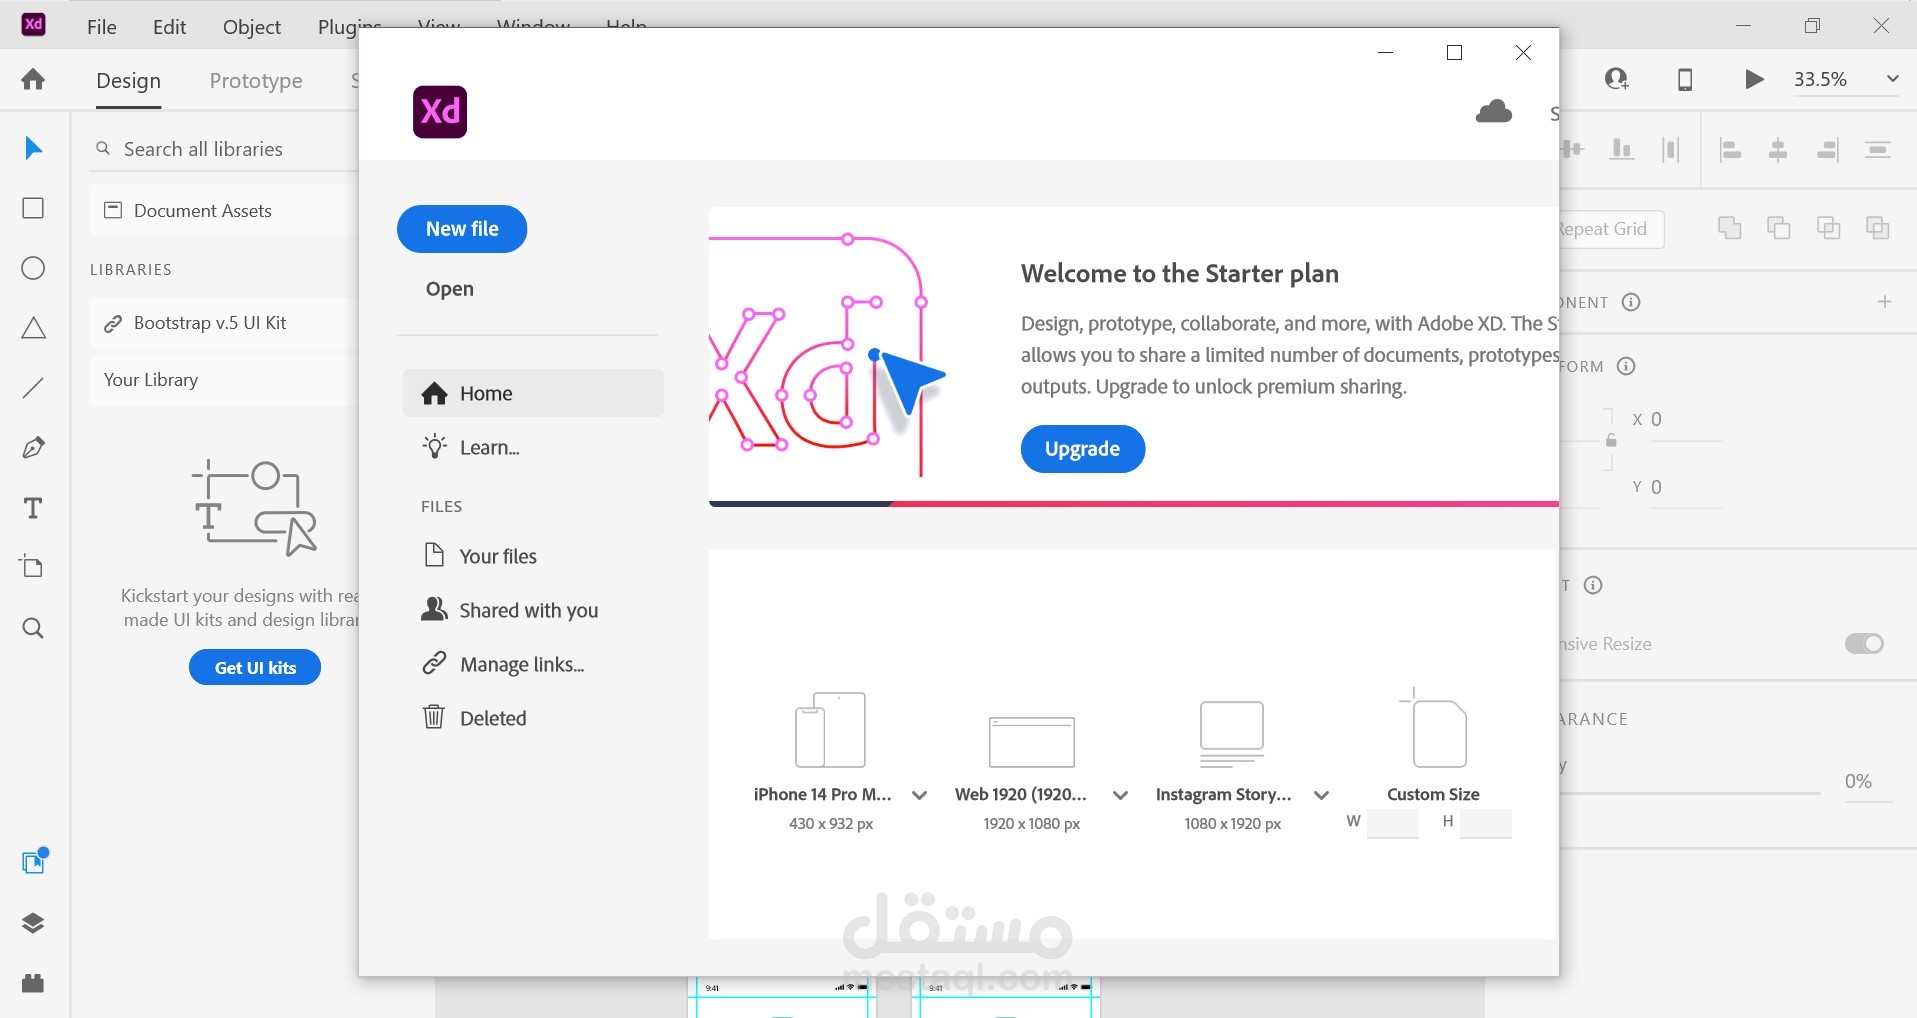Click the boolean Add (union) icon
This screenshot has width=1917, height=1018.
coord(1729,228)
